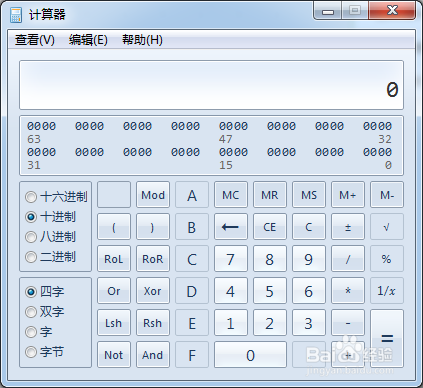Click the Mod button
Screen dimensions: 423x388
(x=153, y=195)
